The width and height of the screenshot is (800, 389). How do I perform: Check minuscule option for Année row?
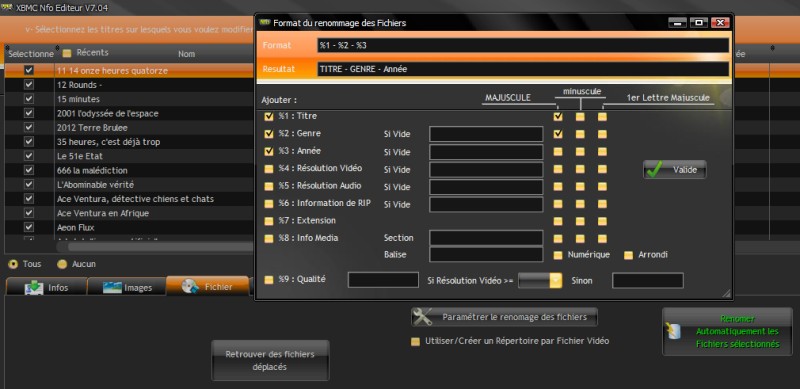point(580,152)
